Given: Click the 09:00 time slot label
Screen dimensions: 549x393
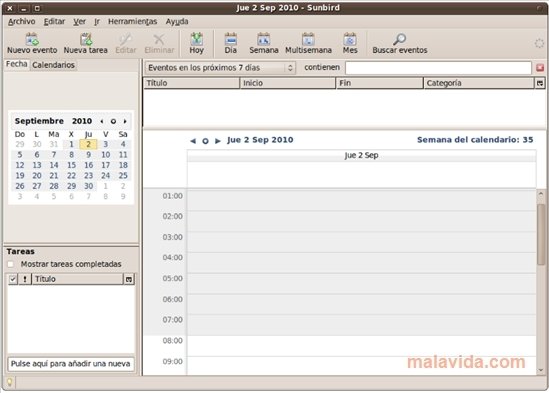Looking at the screenshot, I should [x=172, y=361].
